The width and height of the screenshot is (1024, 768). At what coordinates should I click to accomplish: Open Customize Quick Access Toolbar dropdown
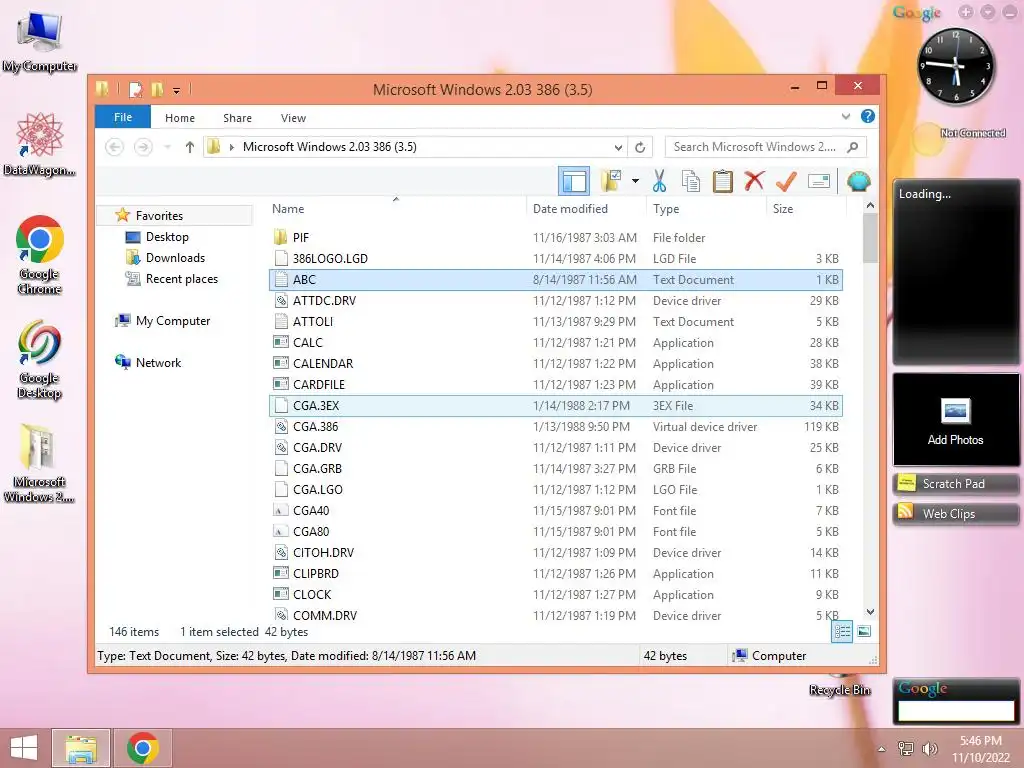[x=176, y=90]
